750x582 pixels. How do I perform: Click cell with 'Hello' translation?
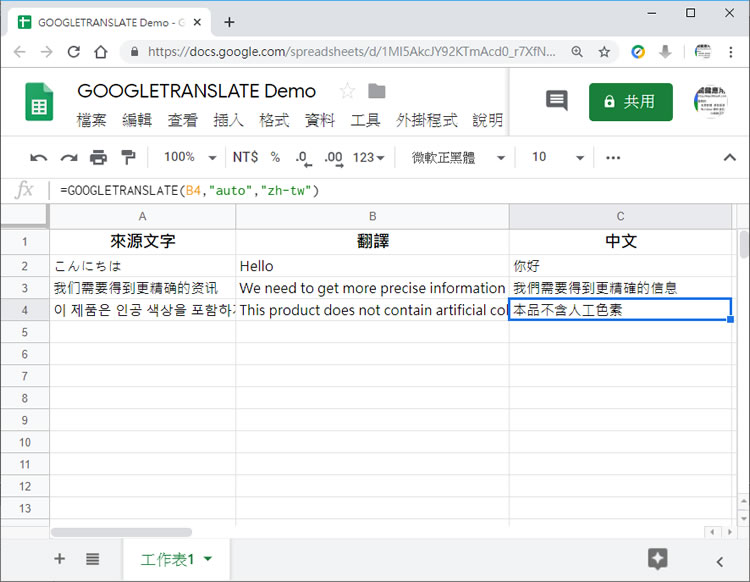[373, 266]
